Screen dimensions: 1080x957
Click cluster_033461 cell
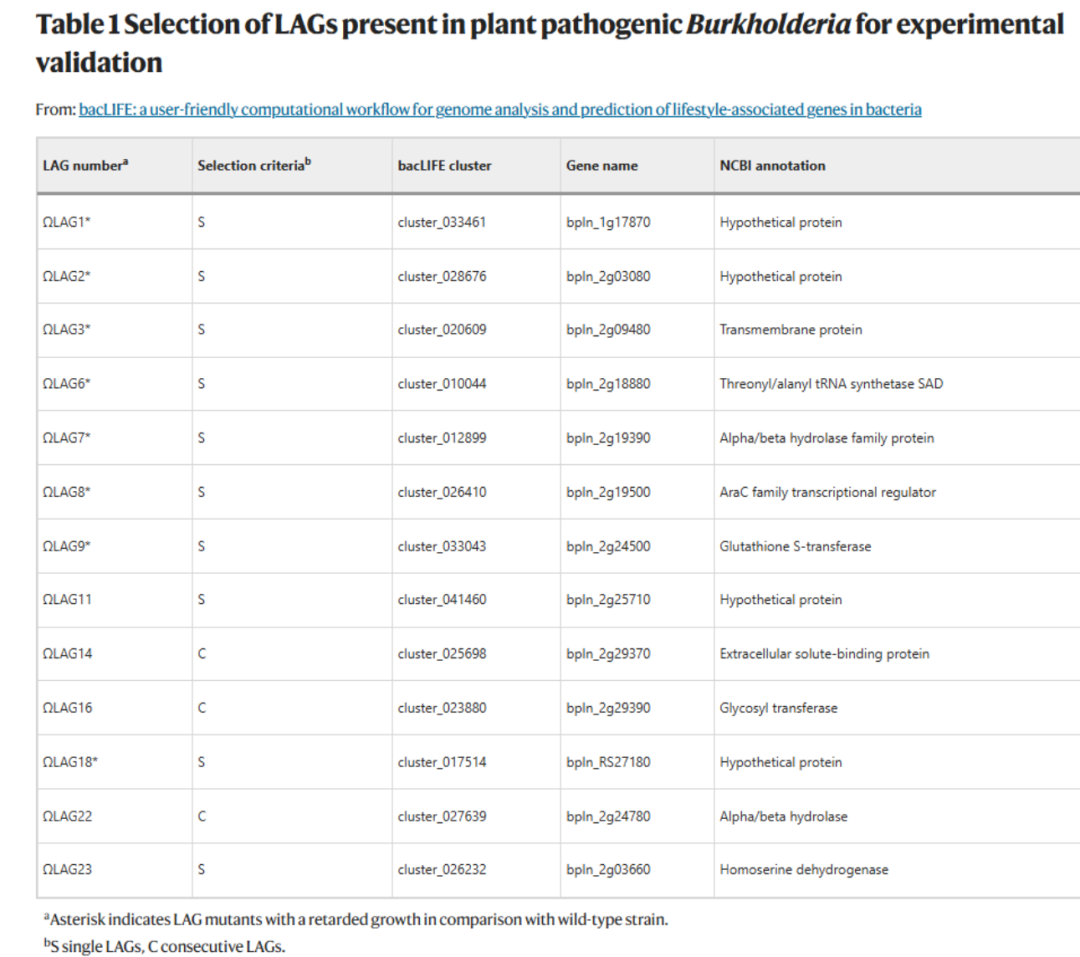coord(442,222)
